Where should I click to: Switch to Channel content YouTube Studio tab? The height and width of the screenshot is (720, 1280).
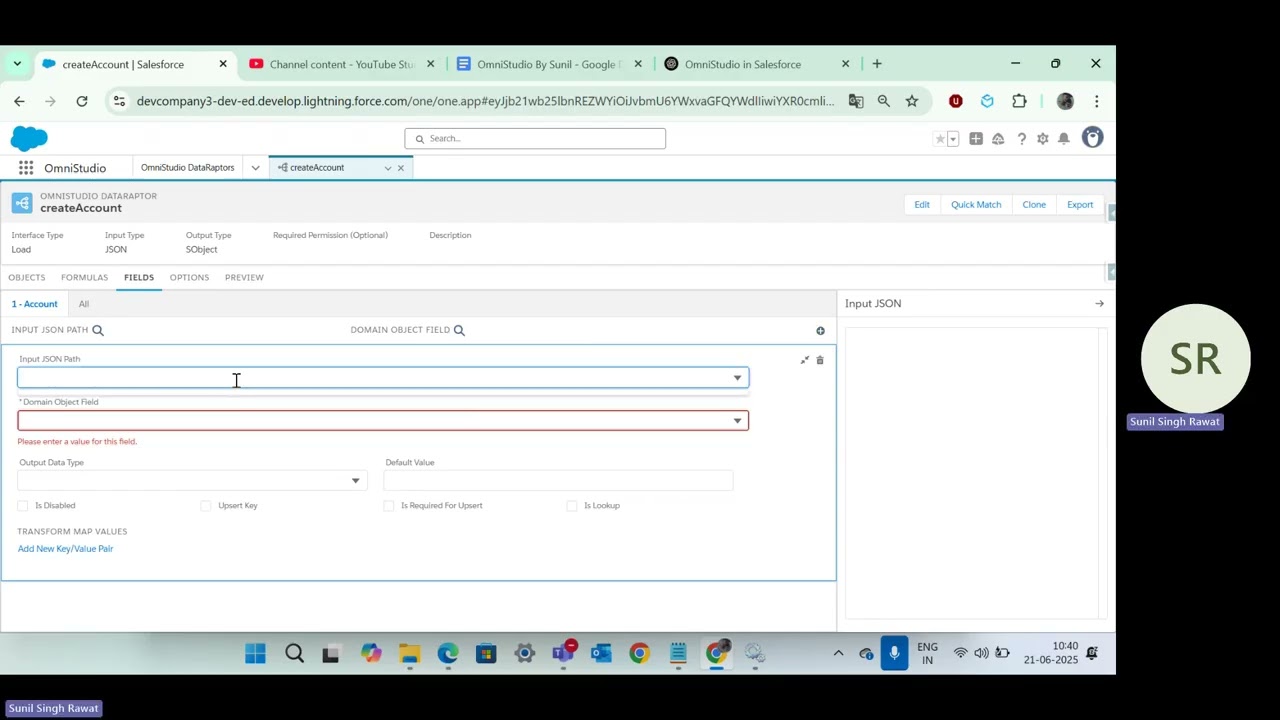coord(341,64)
